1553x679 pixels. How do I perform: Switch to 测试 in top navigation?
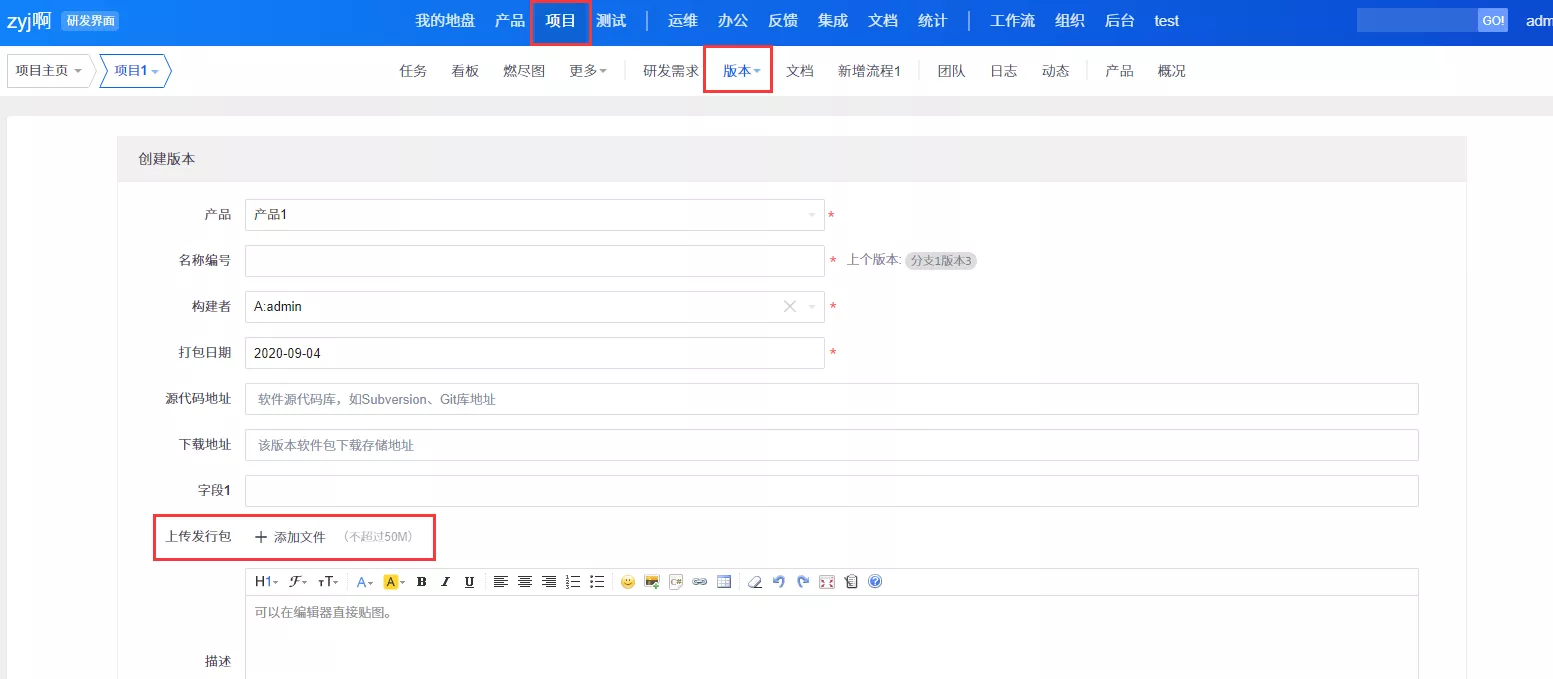point(611,21)
